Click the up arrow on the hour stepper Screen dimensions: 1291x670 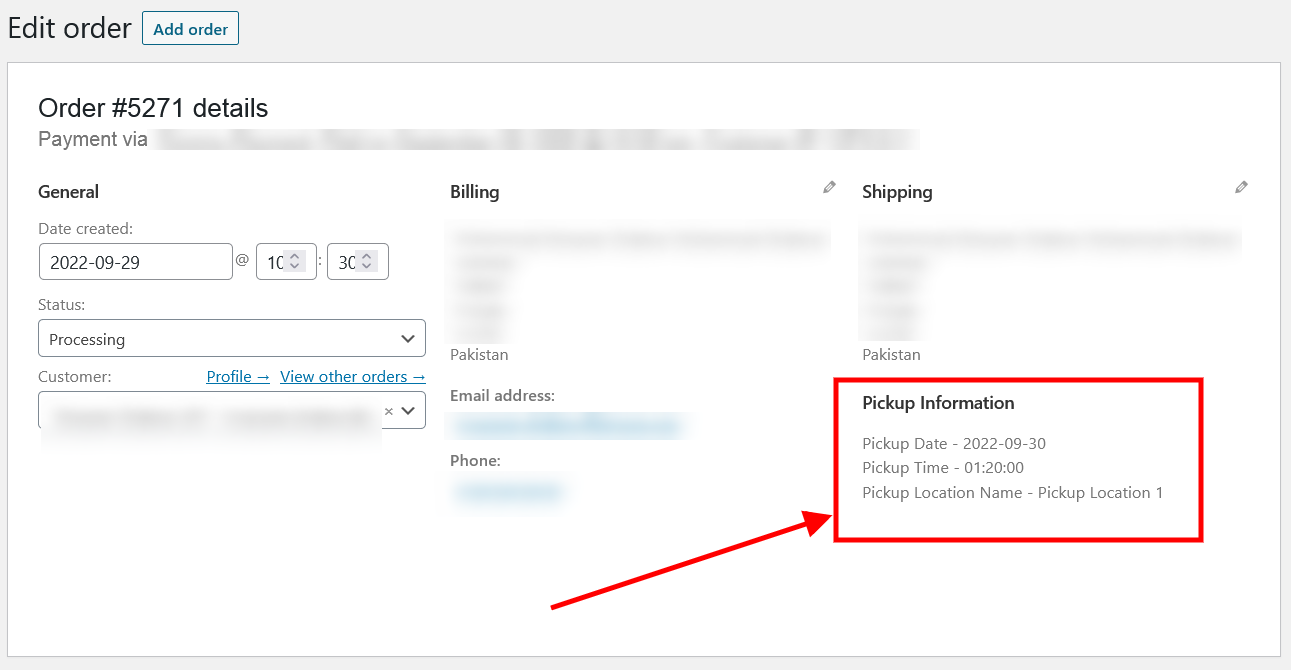tap(295, 255)
